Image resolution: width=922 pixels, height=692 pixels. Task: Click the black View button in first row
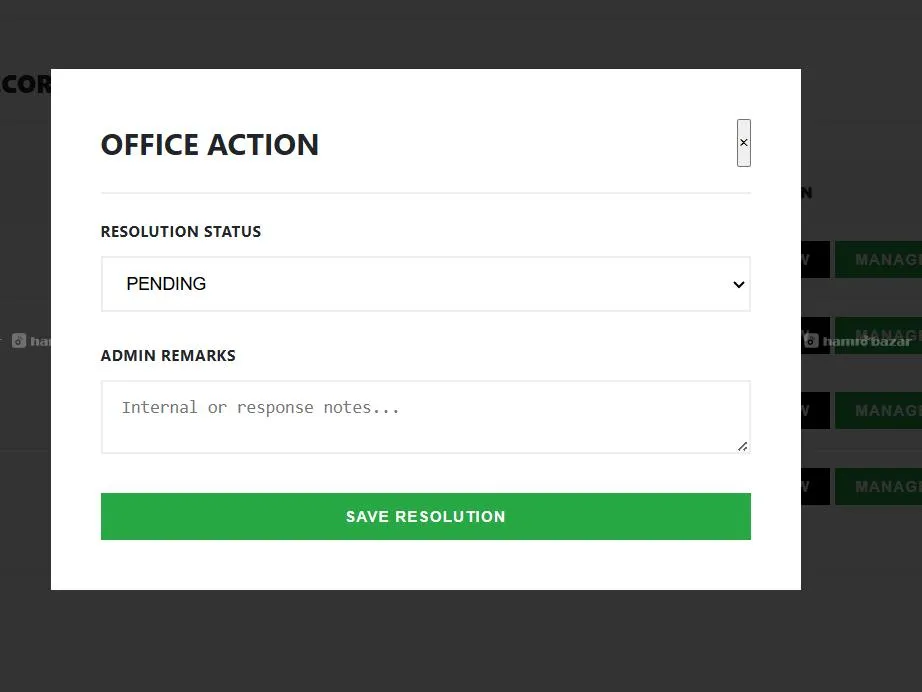click(x=815, y=259)
